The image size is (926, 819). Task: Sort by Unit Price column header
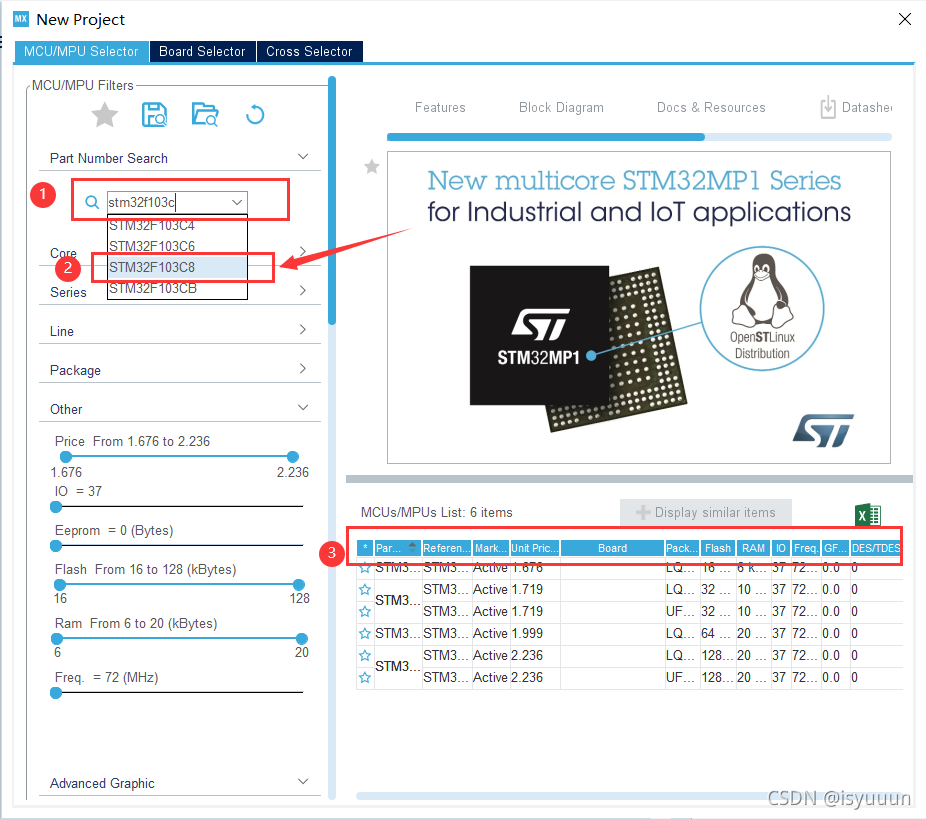point(534,548)
